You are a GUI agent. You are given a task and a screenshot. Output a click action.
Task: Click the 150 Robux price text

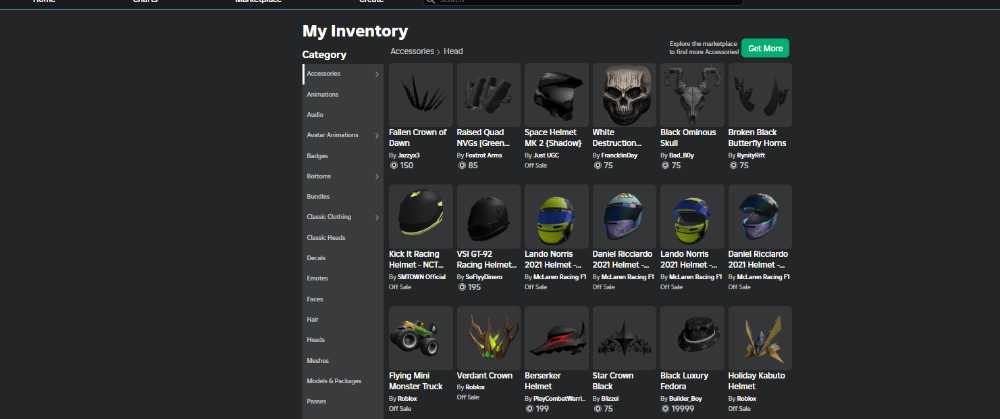pyautogui.click(x=406, y=165)
